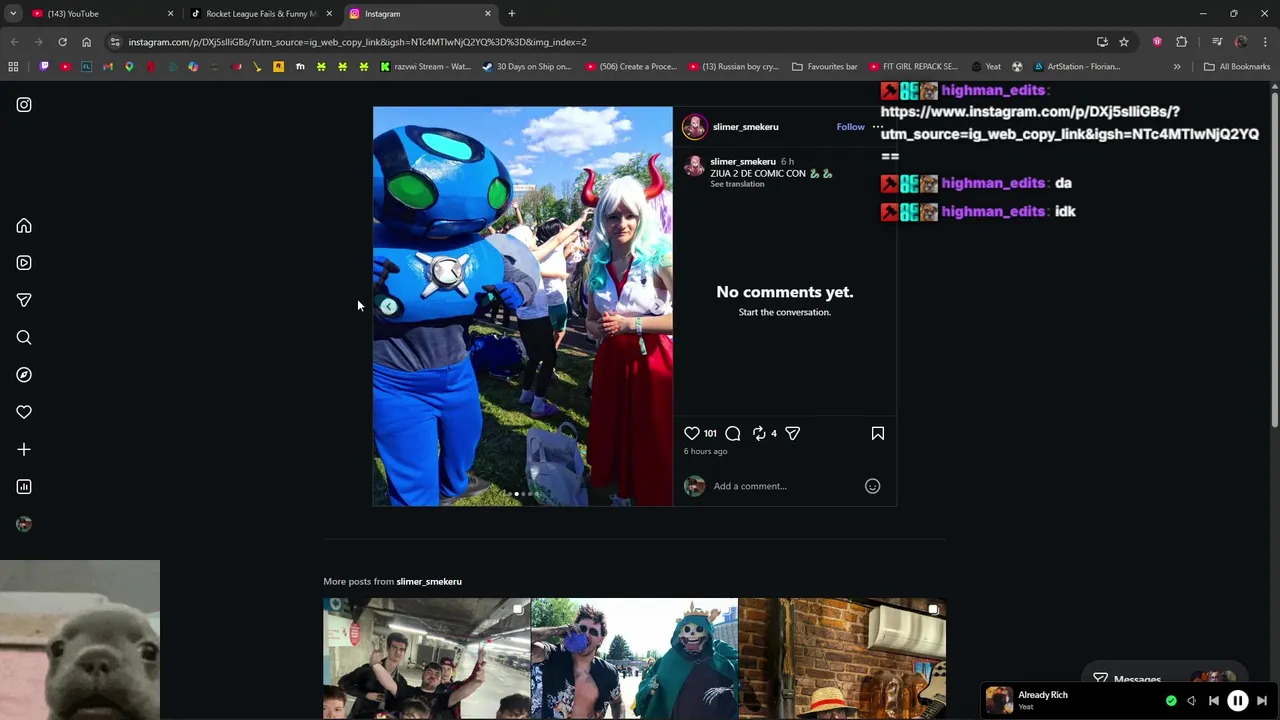This screenshot has width=1280, height=720.
Task: Save the post with bookmark icon
Action: click(878, 433)
